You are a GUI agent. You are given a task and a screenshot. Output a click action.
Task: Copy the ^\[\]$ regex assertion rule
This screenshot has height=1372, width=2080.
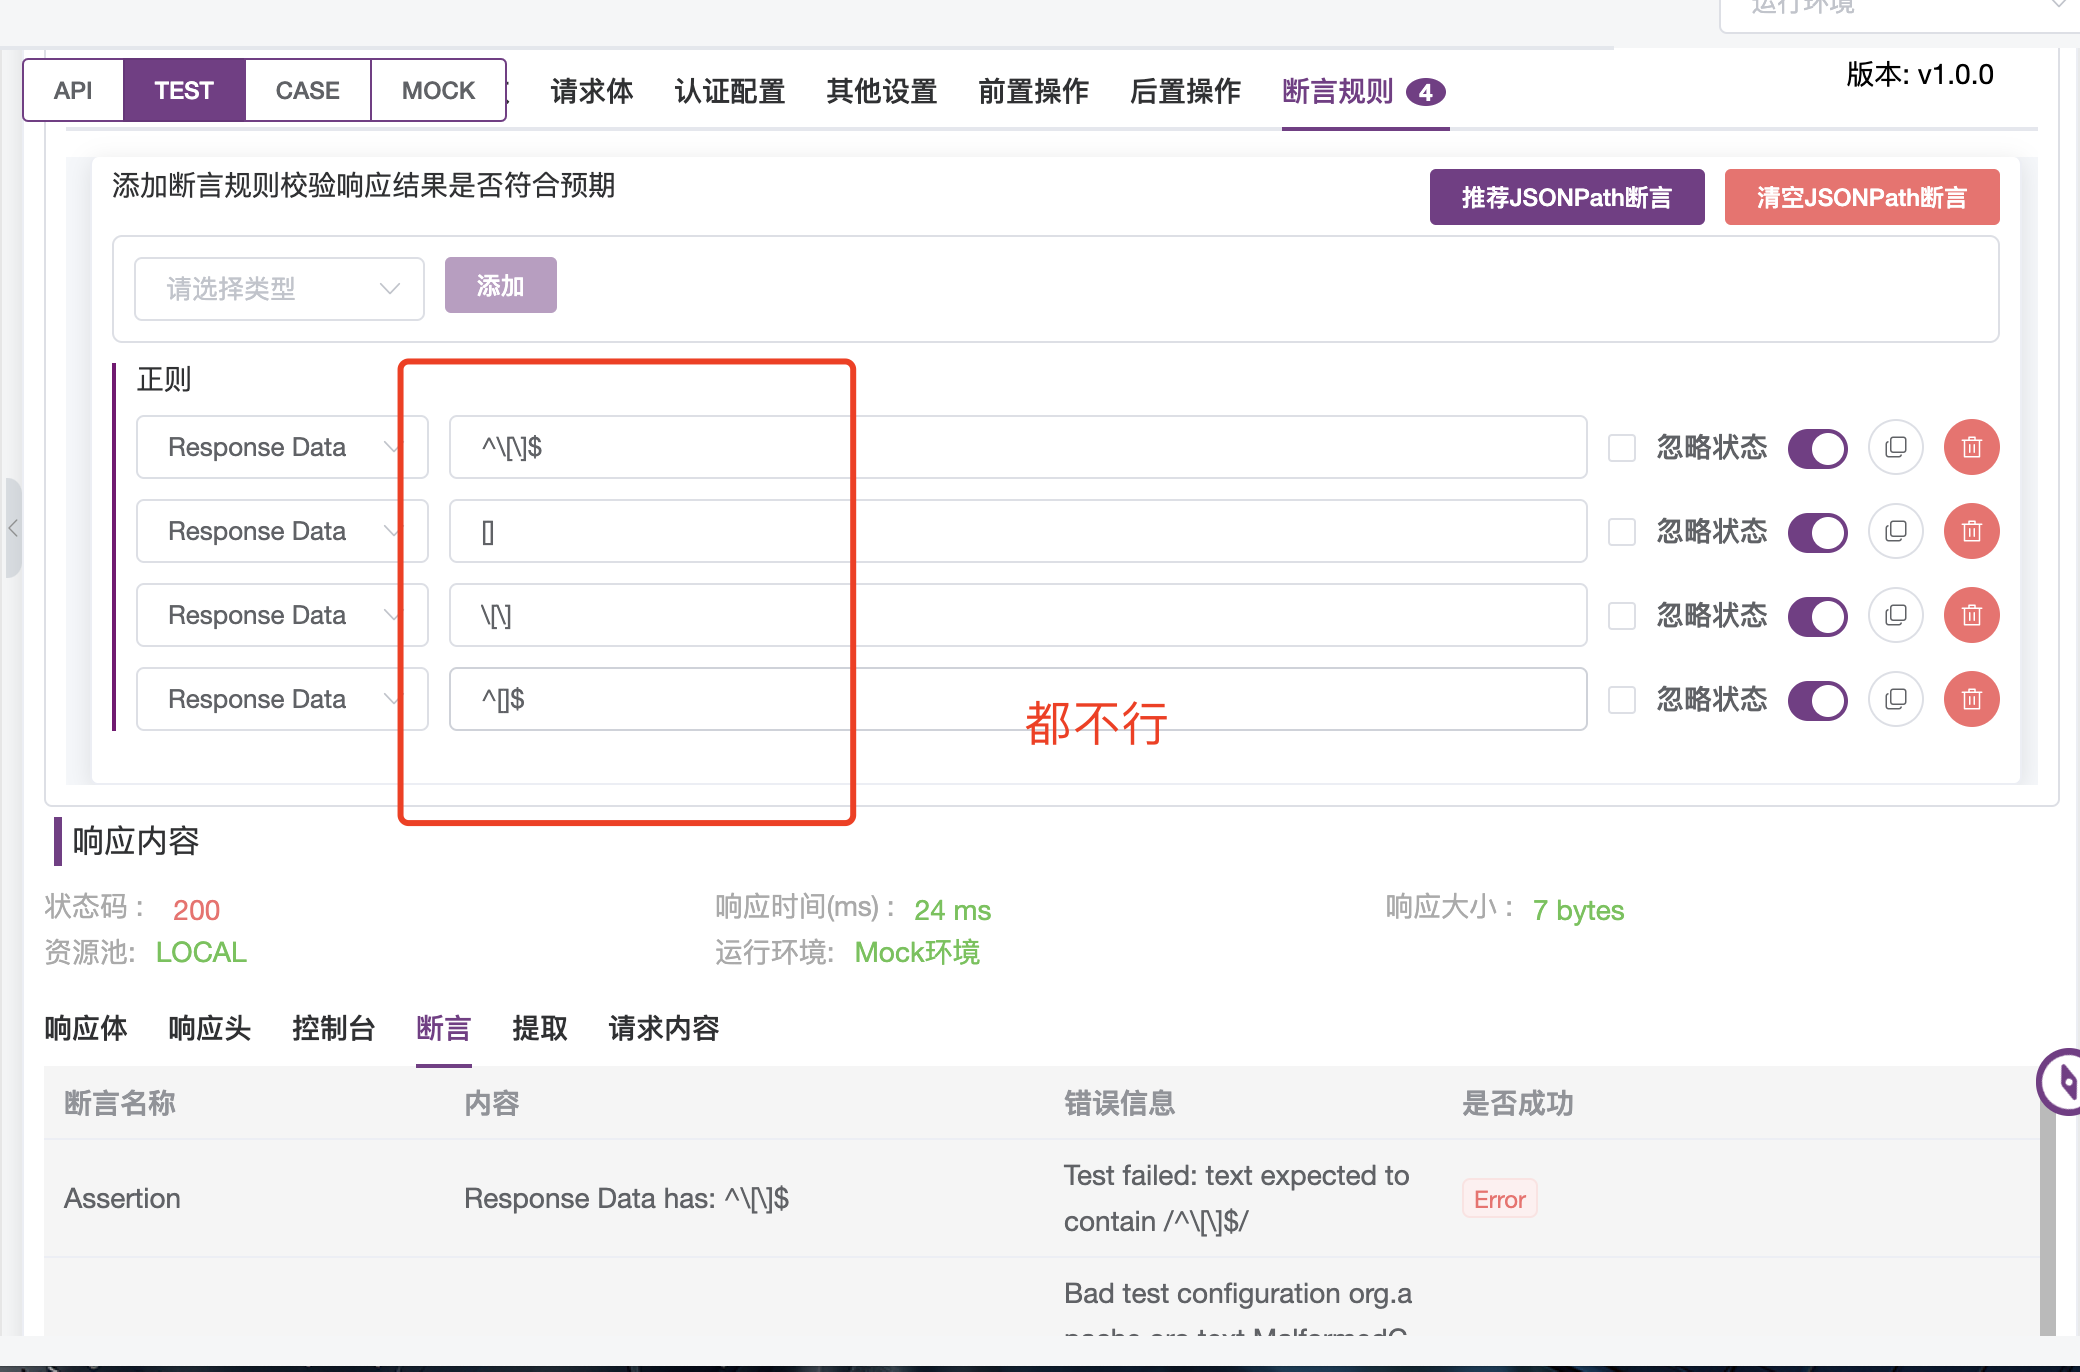pyautogui.click(x=1895, y=447)
